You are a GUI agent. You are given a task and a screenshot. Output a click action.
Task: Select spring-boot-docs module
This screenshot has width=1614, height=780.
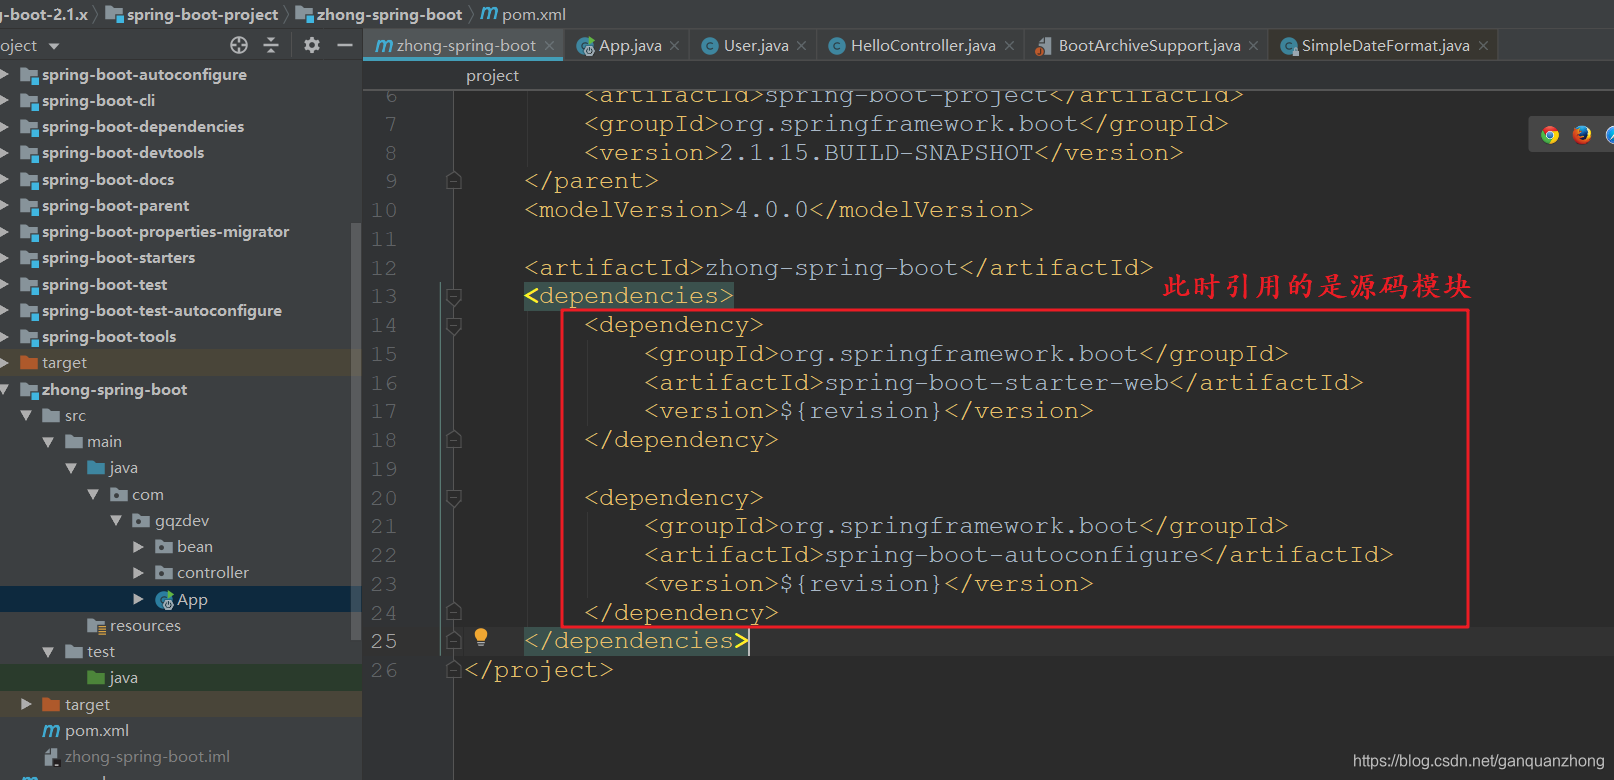point(108,180)
